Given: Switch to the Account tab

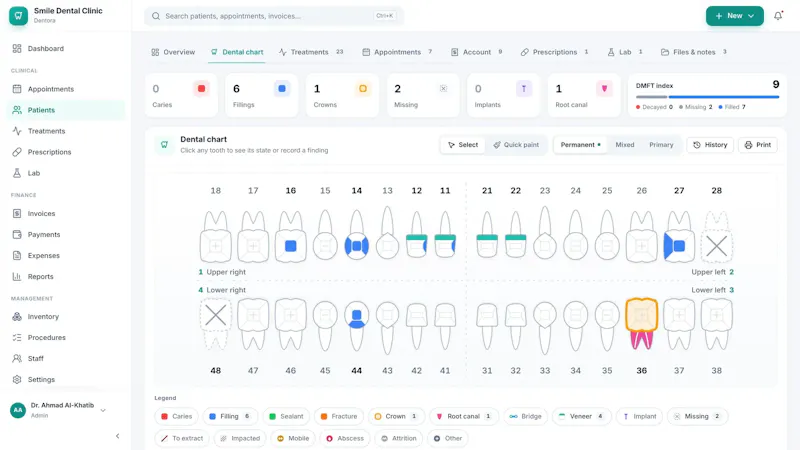Looking at the screenshot, I should 477,52.
